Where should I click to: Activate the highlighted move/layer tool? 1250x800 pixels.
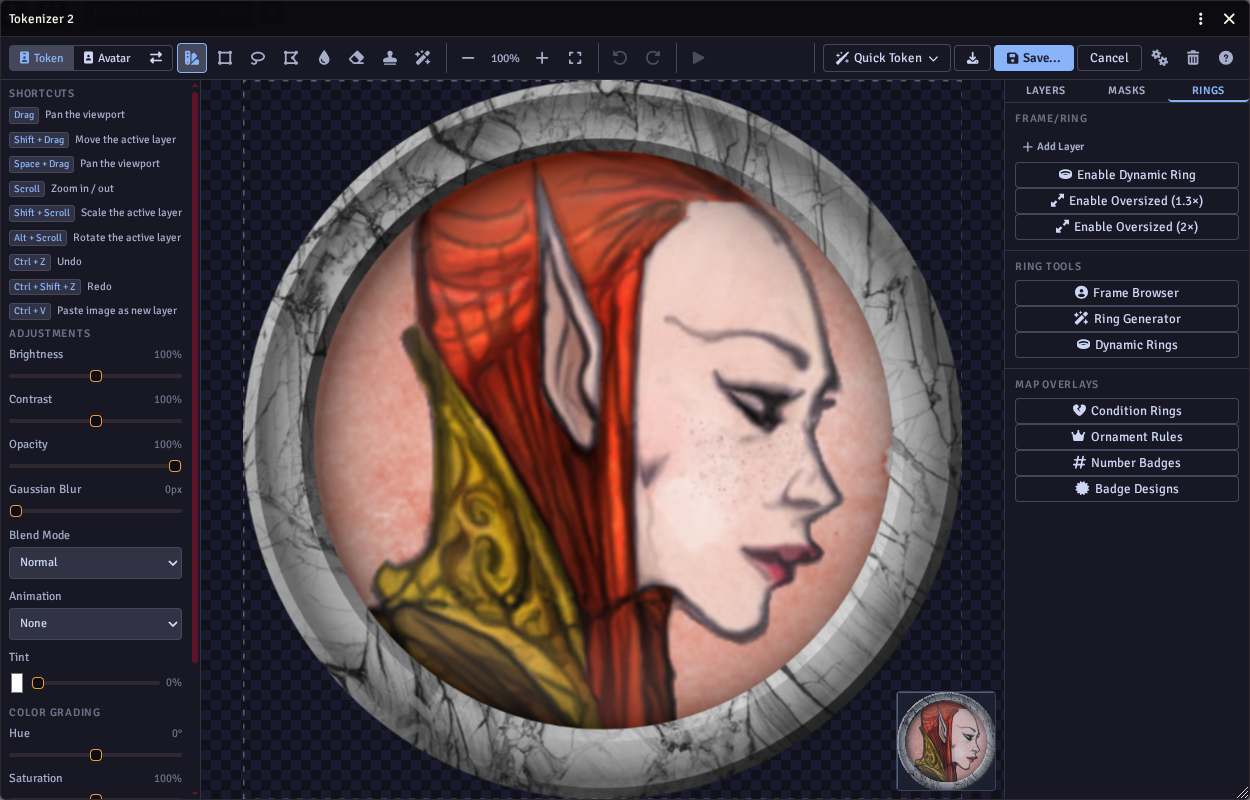tap(192, 58)
